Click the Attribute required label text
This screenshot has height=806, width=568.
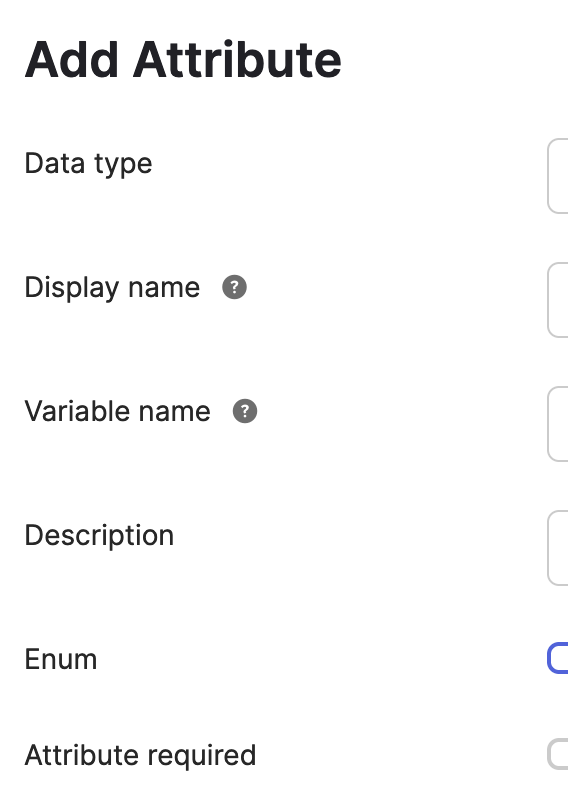tap(140, 756)
